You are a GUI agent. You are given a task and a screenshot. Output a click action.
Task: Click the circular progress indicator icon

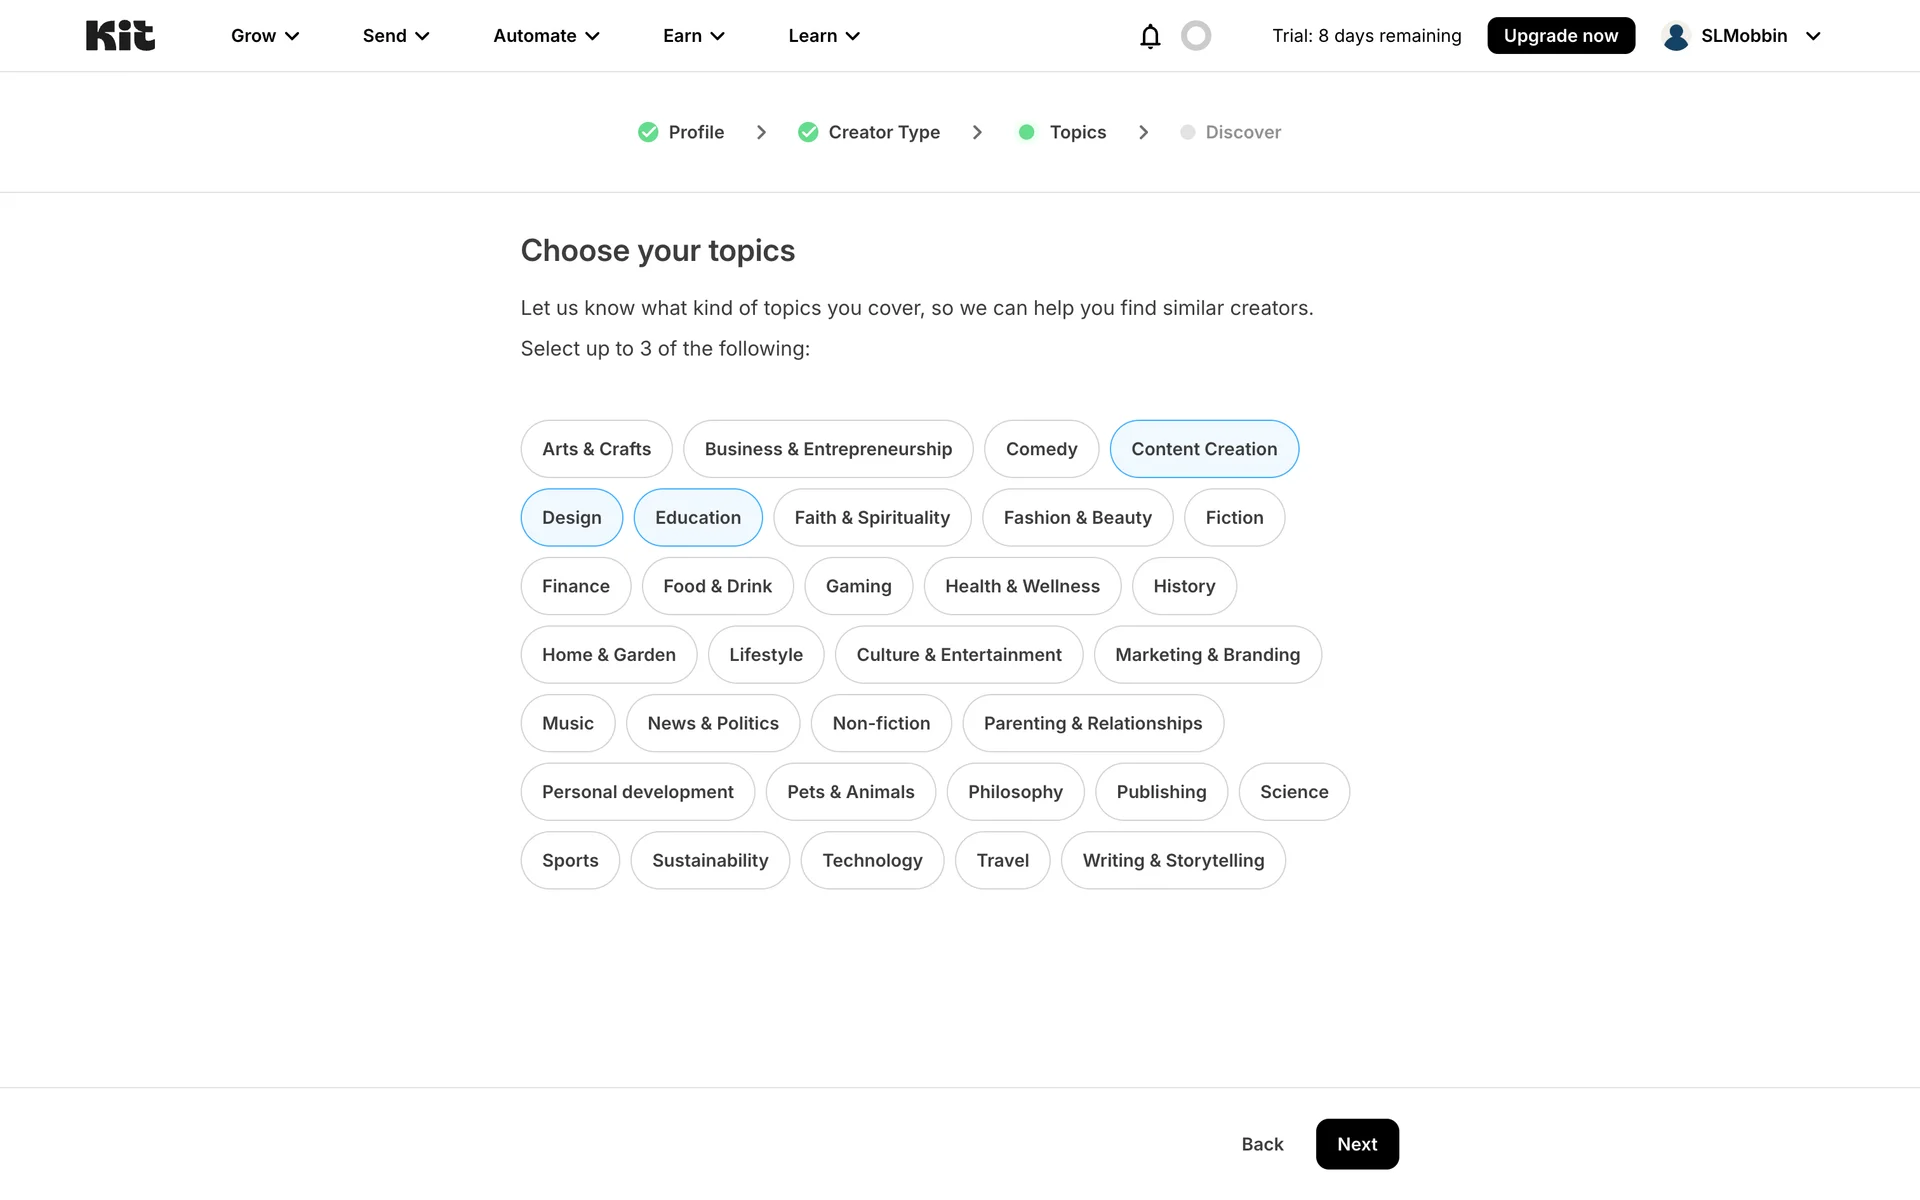[1196, 36]
